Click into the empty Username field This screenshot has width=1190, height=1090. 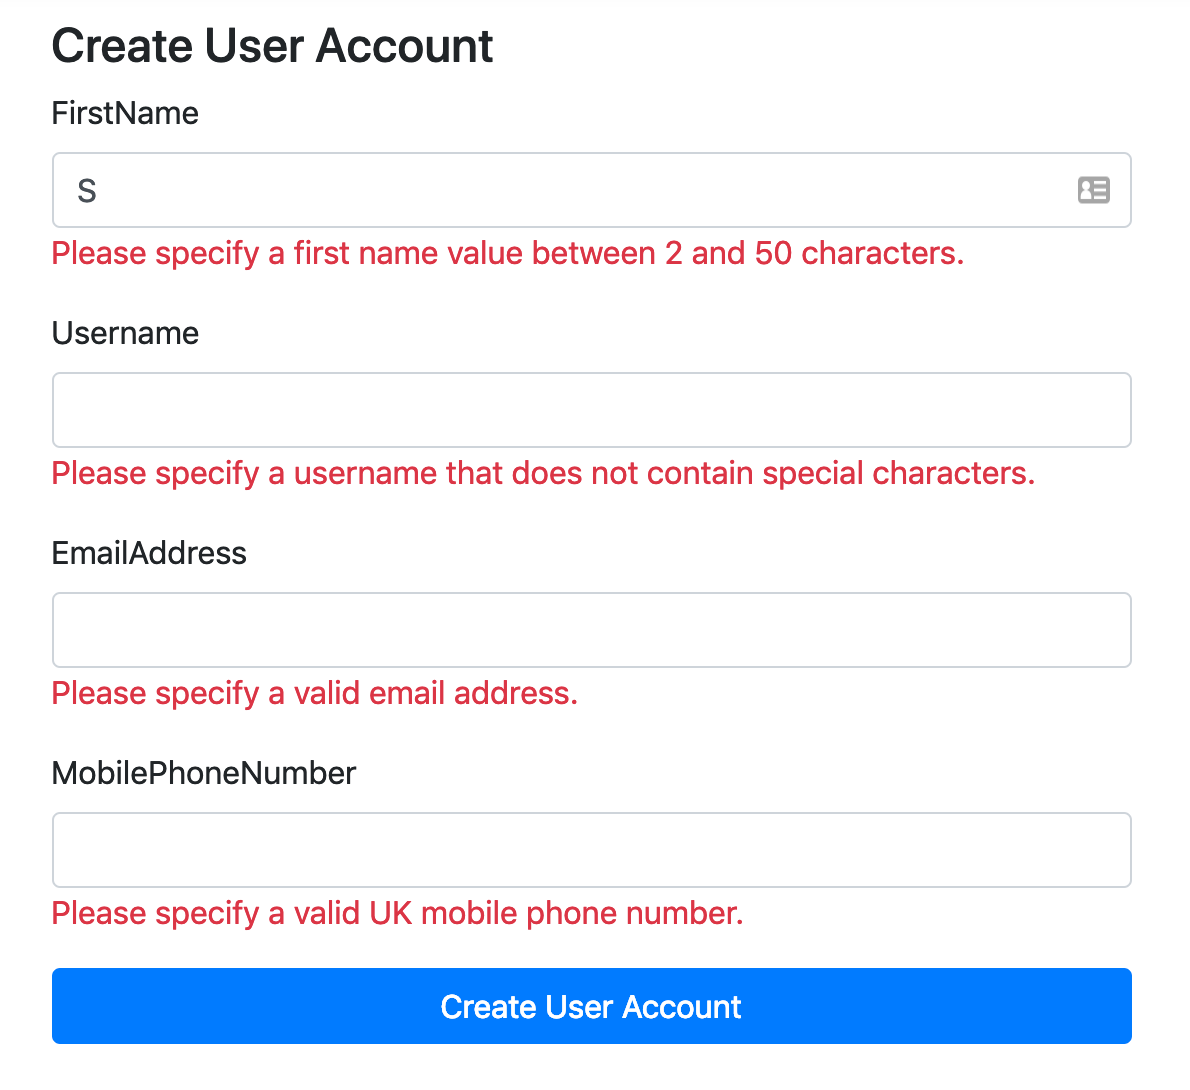click(x=591, y=410)
